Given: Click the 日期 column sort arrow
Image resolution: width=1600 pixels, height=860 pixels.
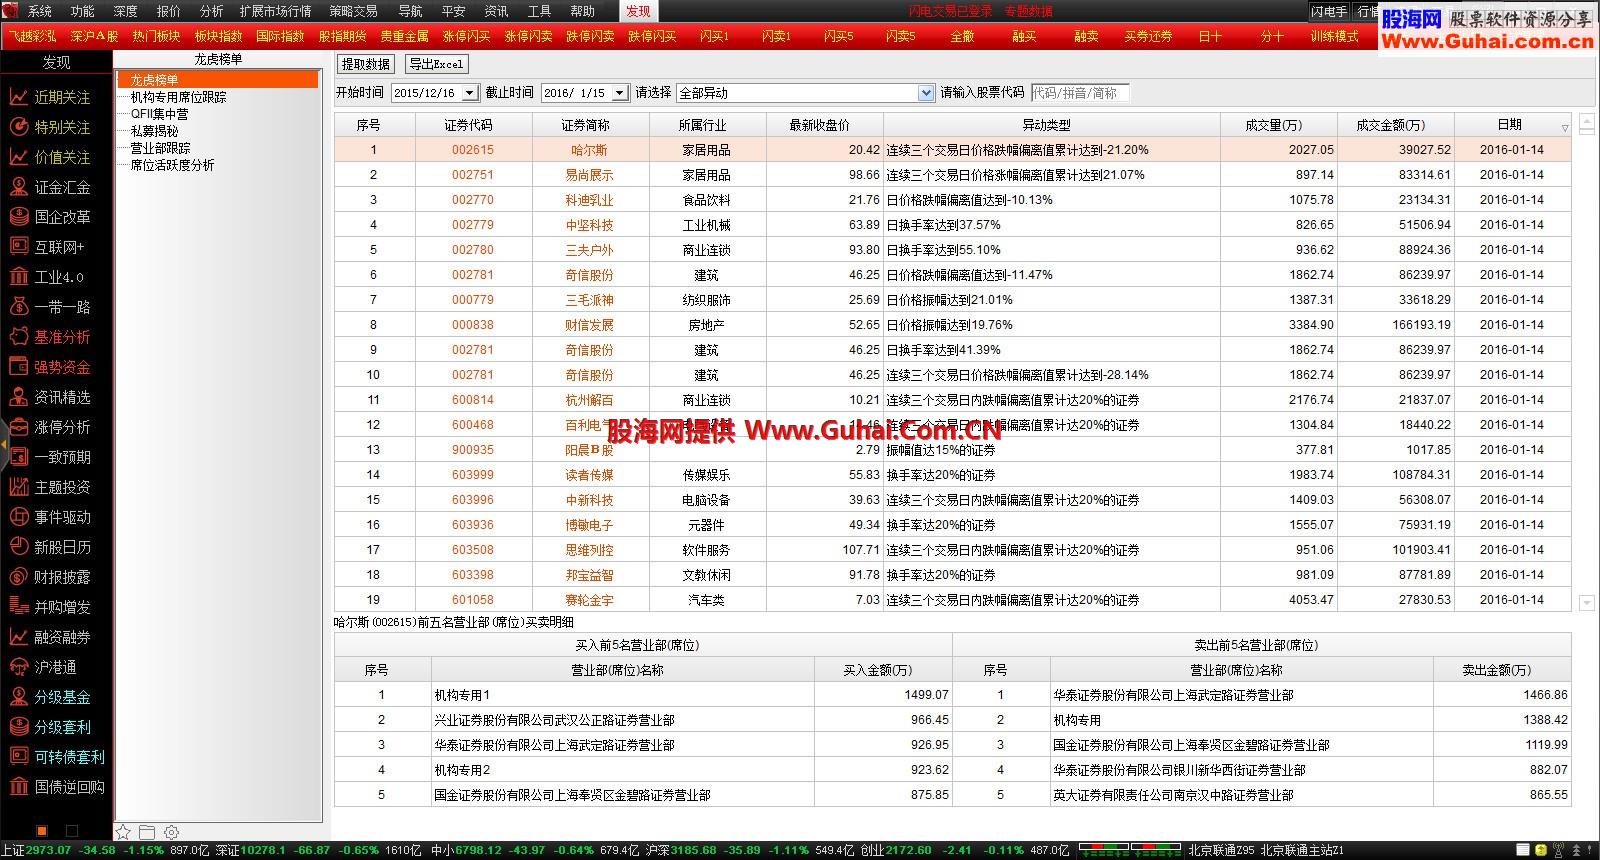Looking at the screenshot, I should (1565, 127).
